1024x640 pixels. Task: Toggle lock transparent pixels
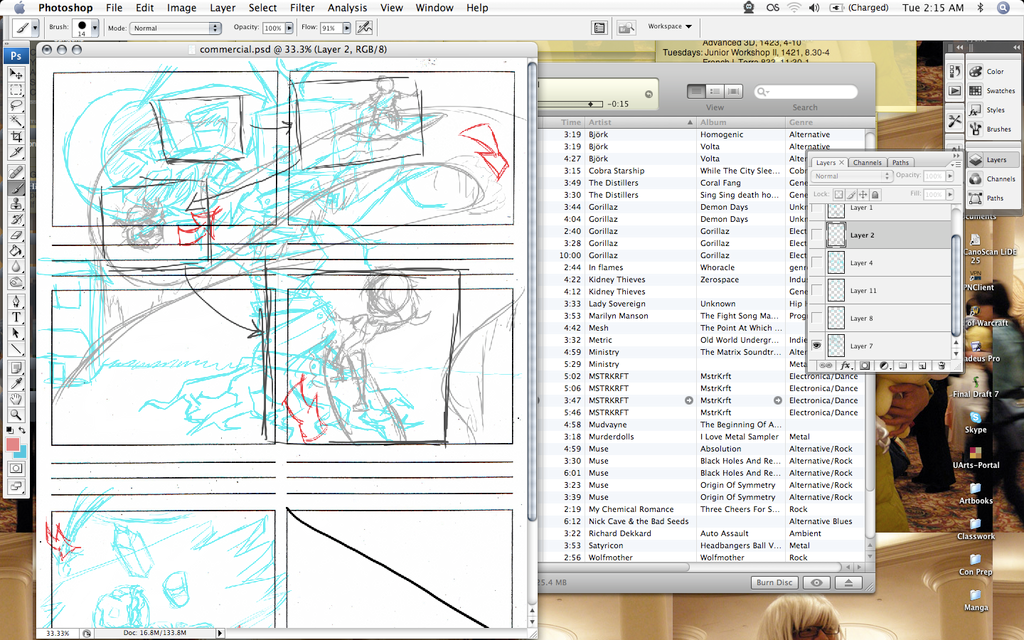[x=839, y=195]
